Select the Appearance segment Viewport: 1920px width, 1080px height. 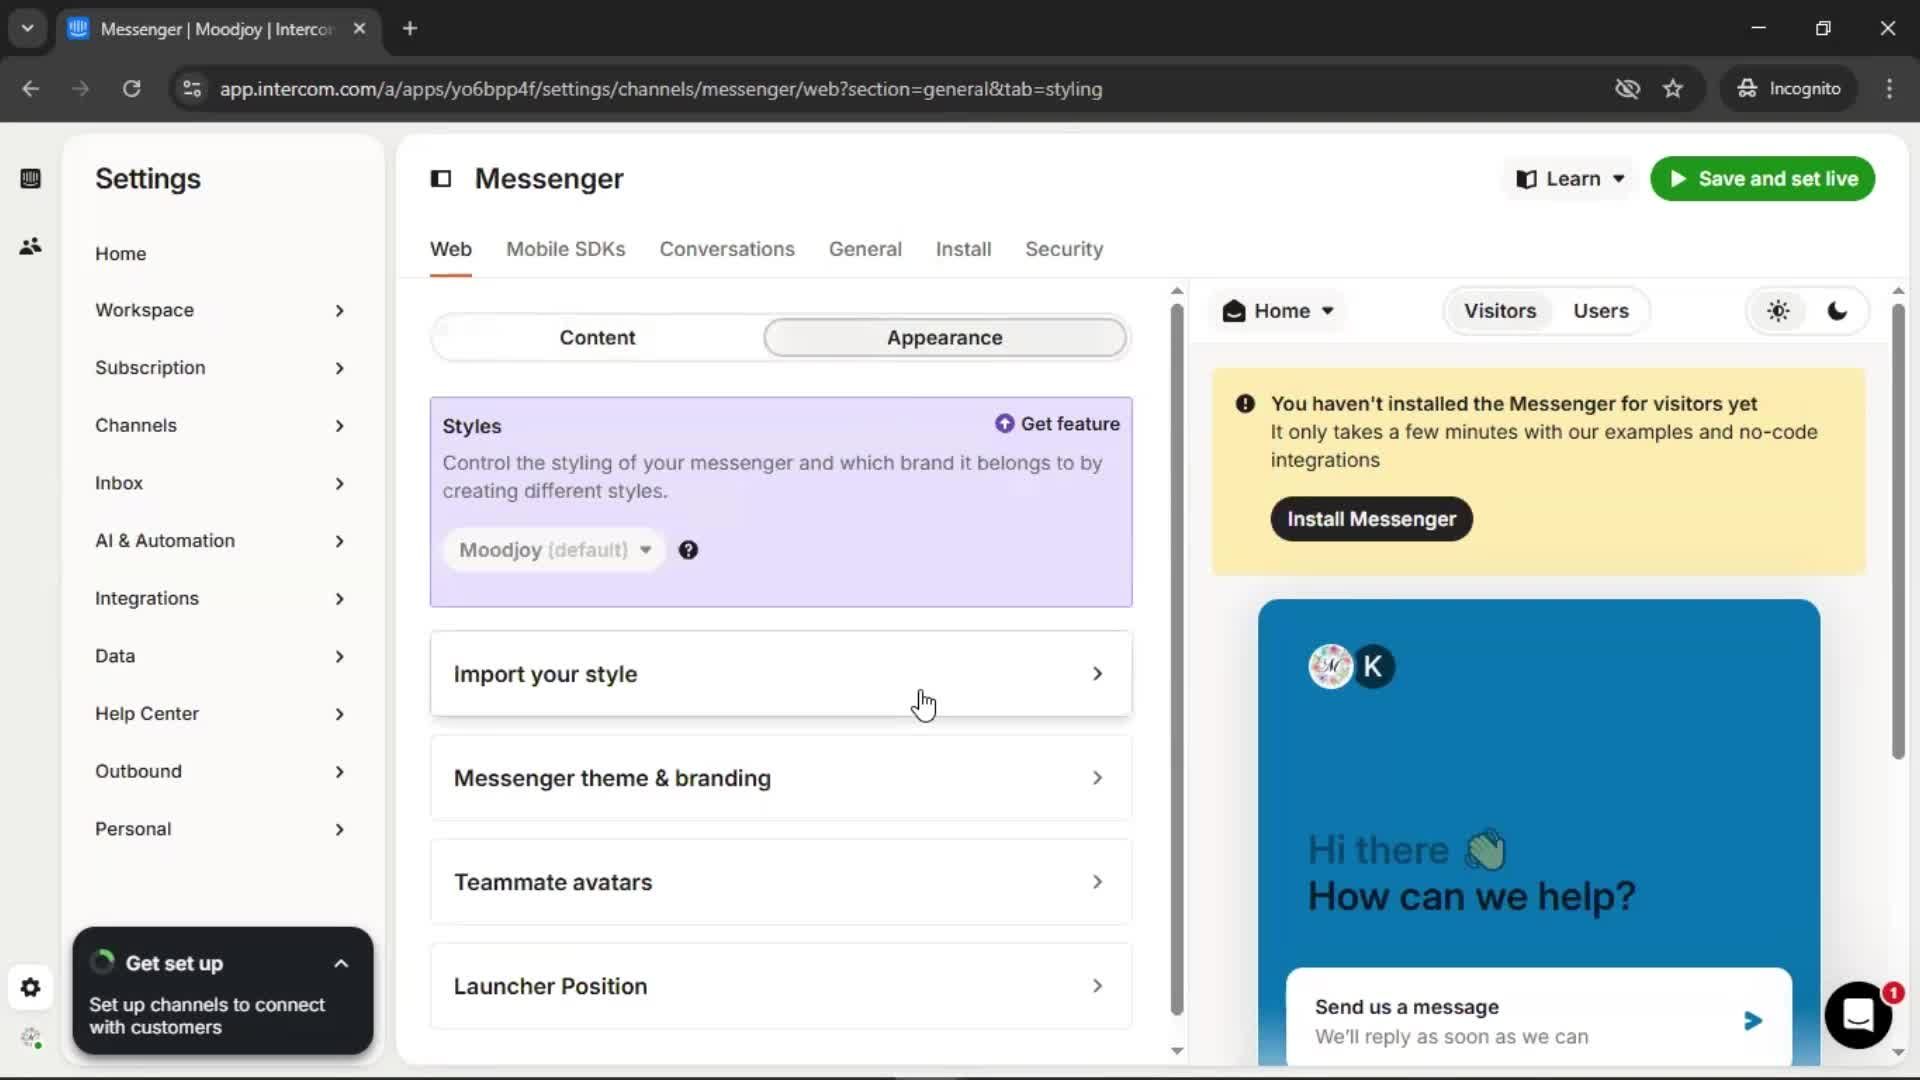(944, 338)
